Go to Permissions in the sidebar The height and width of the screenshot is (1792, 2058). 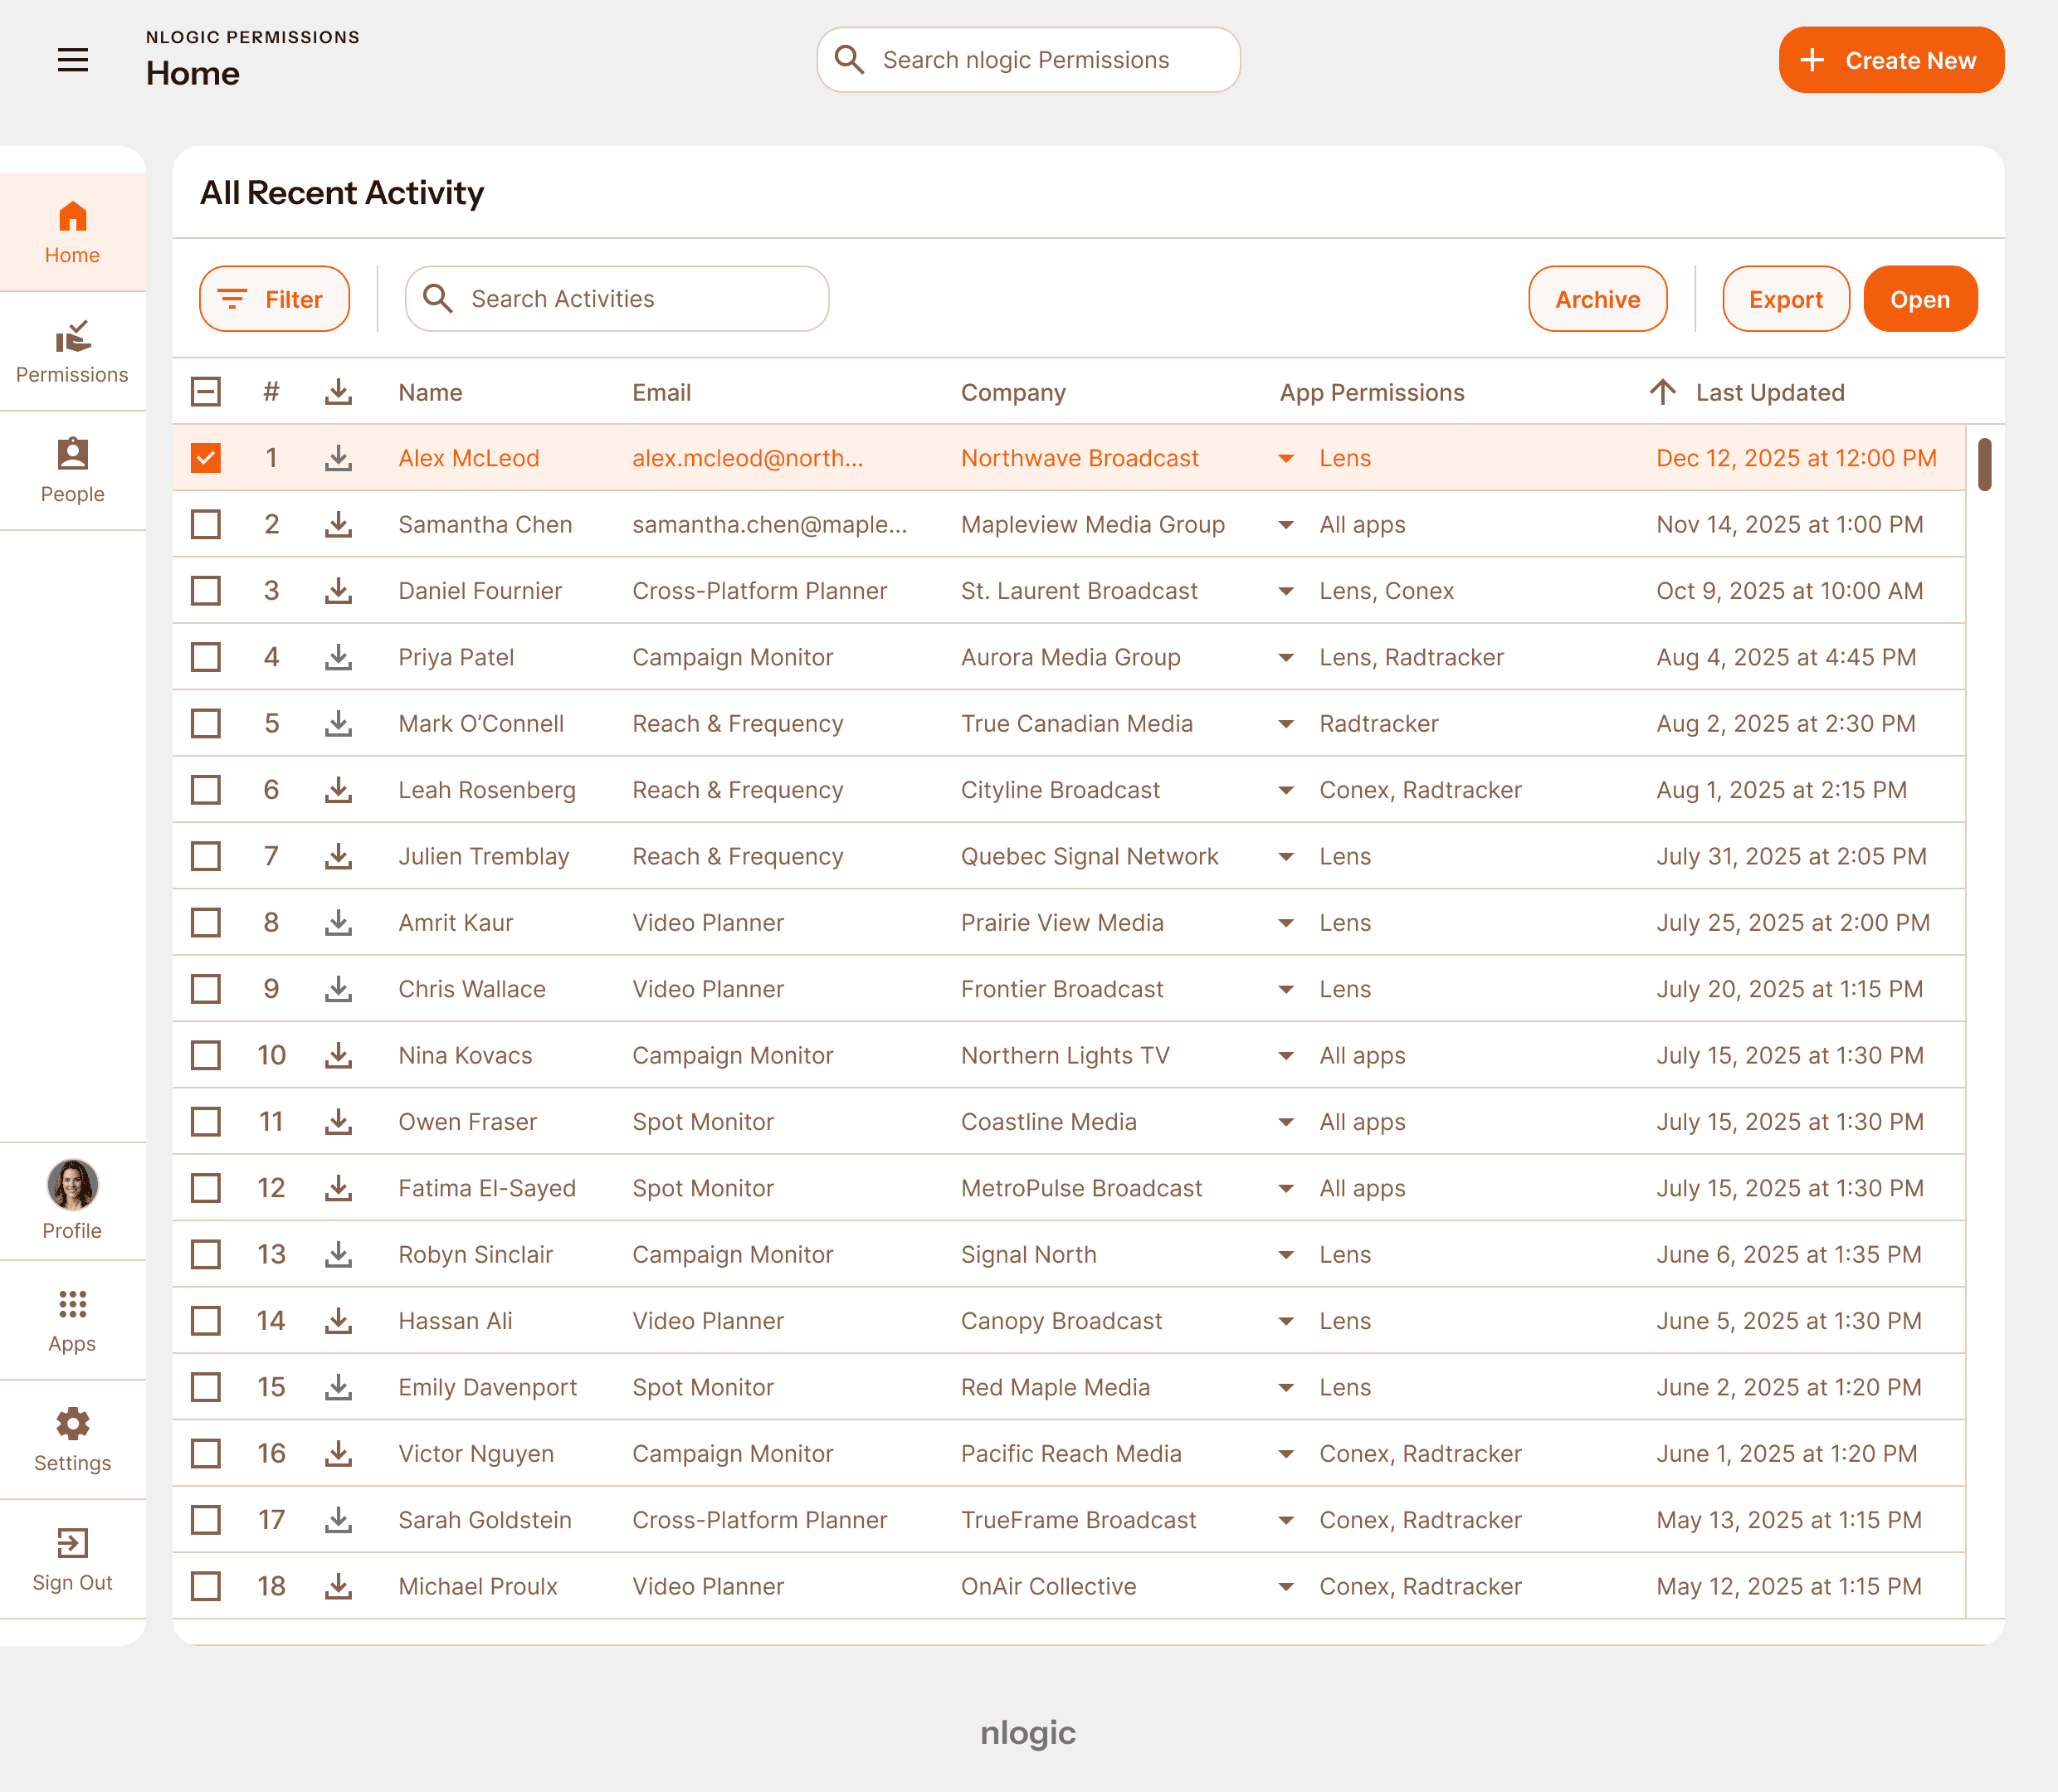72,352
